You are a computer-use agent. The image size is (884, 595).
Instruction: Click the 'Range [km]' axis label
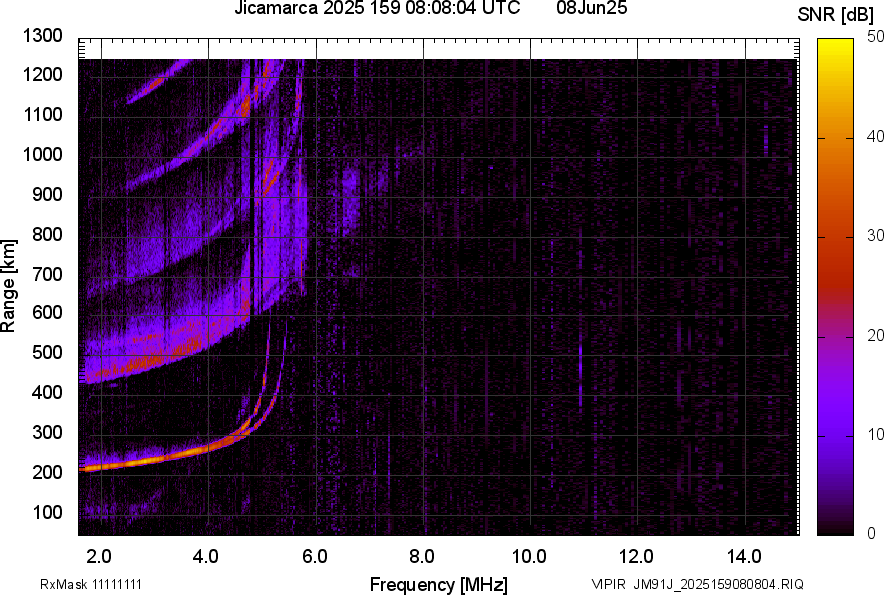[x=8, y=286]
